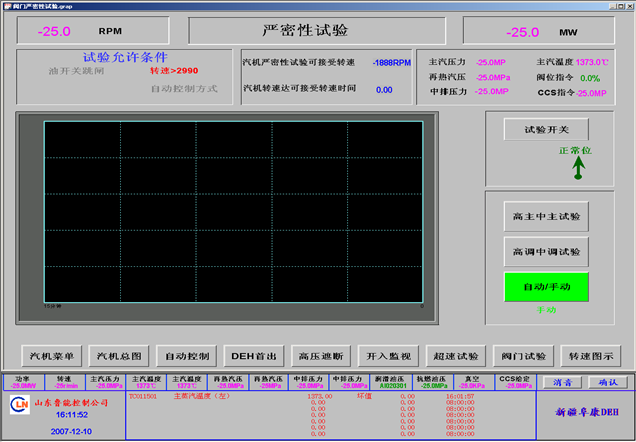This screenshot has height=442, width=636.
Task: Toggle the 试验开关 test switch
Action: pyautogui.click(x=546, y=129)
